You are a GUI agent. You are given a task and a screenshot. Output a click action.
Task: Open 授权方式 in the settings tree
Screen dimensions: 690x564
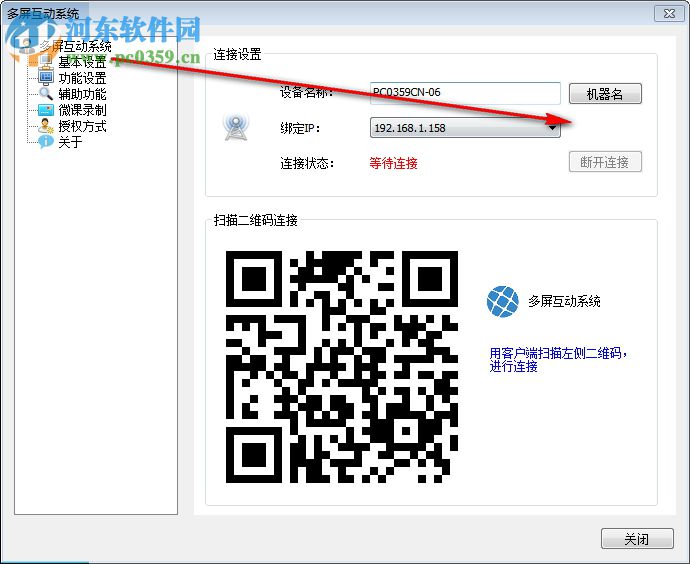click(82, 126)
